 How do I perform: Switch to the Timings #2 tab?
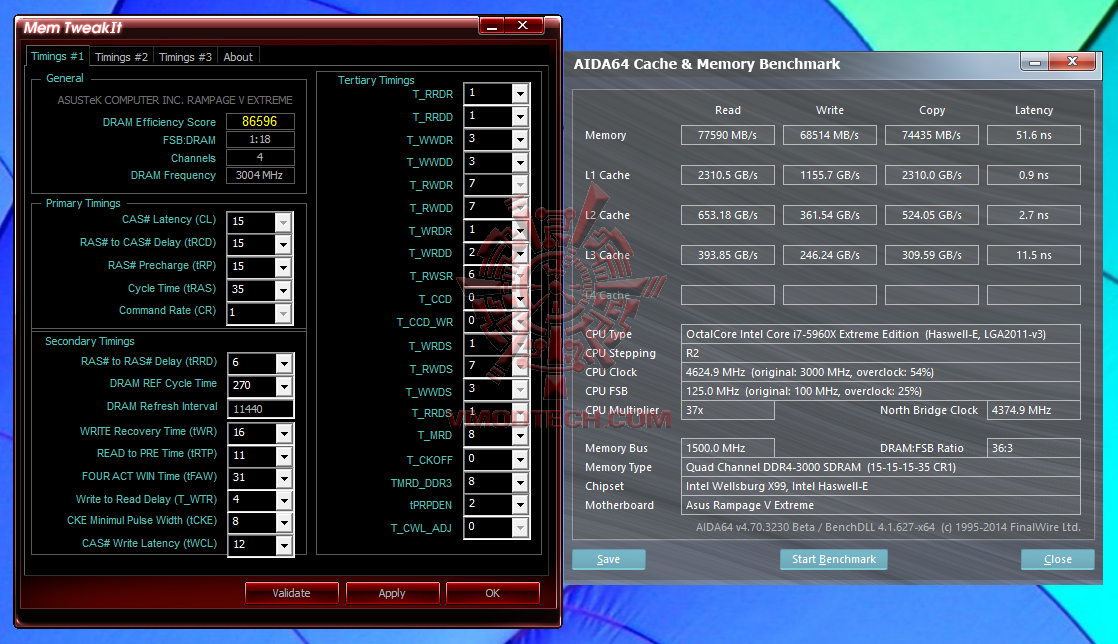121,57
